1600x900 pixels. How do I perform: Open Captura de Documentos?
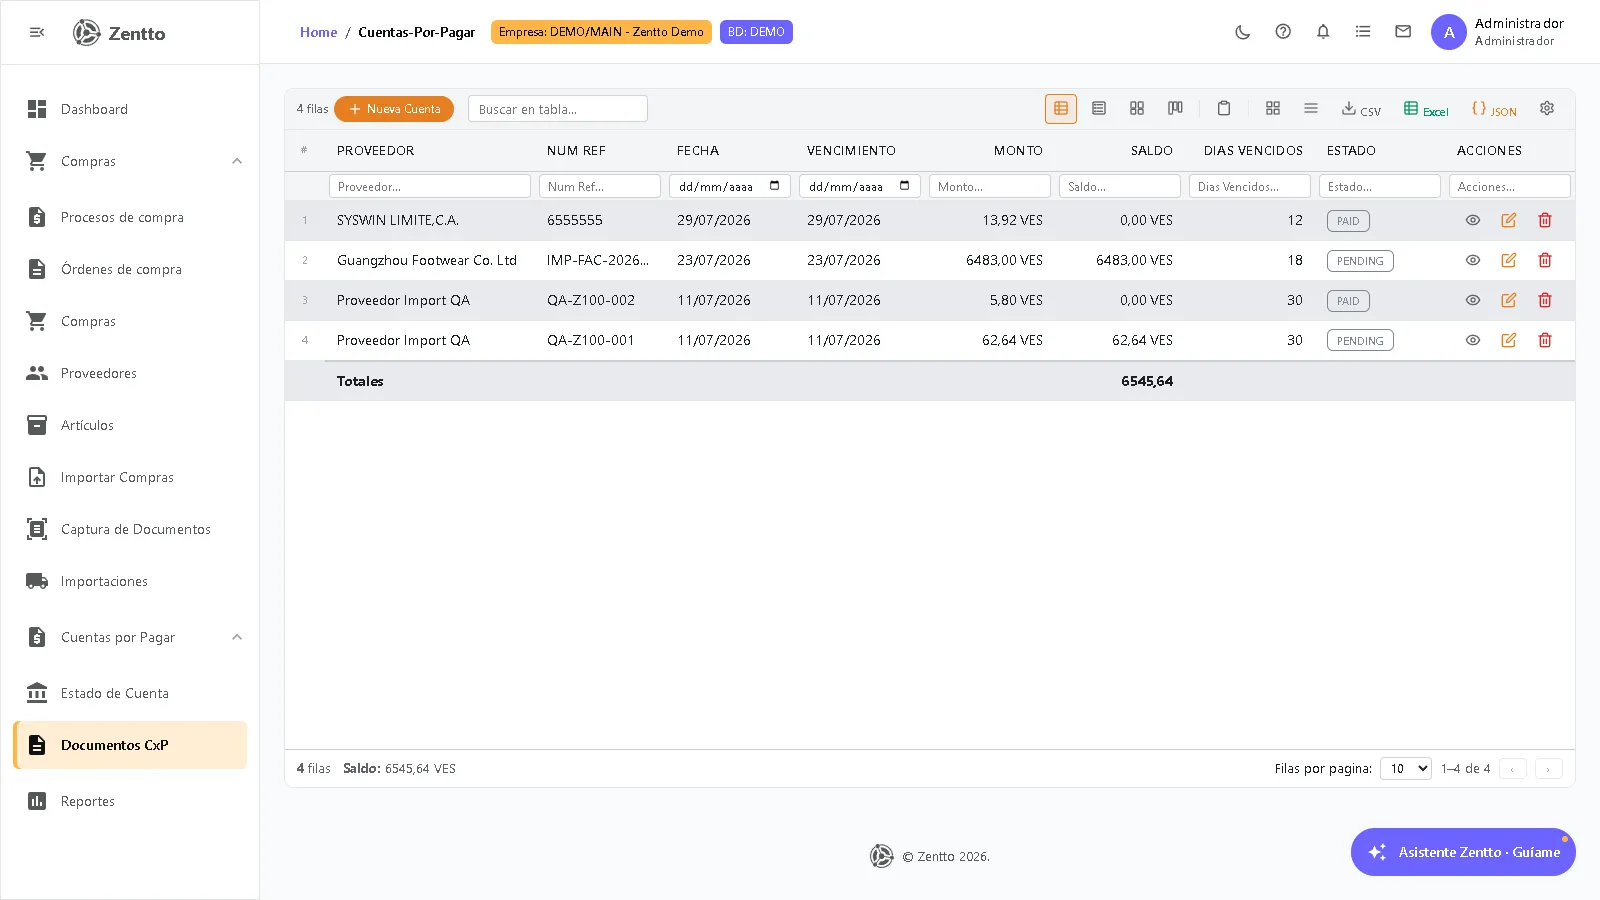tap(130, 529)
